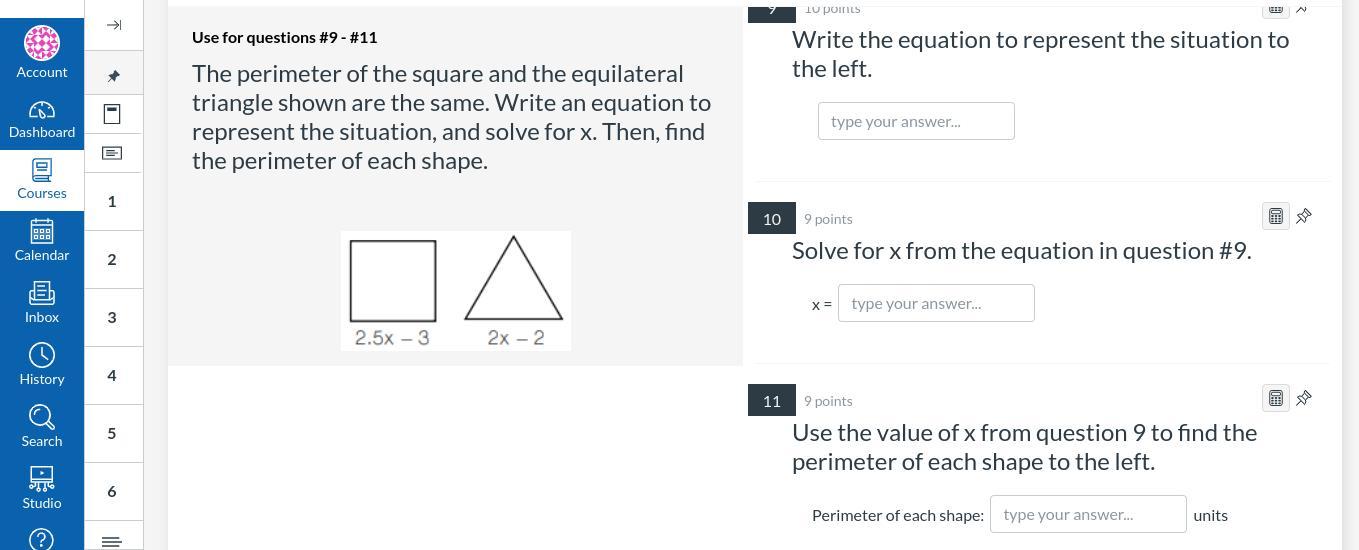
Task: Toggle pinned questions filter in navigator
Action: click(x=113, y=76)
